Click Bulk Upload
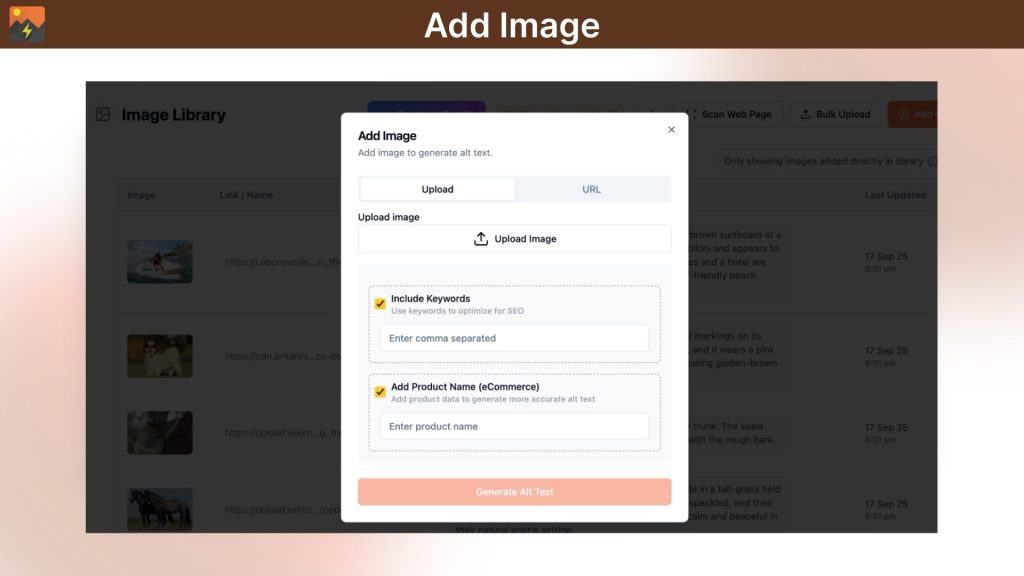 (834, 114)
